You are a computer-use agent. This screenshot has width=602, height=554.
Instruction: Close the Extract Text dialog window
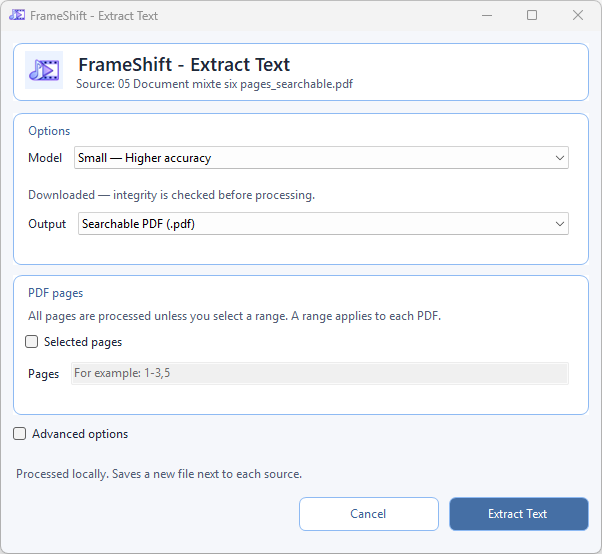(x=577, y=15)
